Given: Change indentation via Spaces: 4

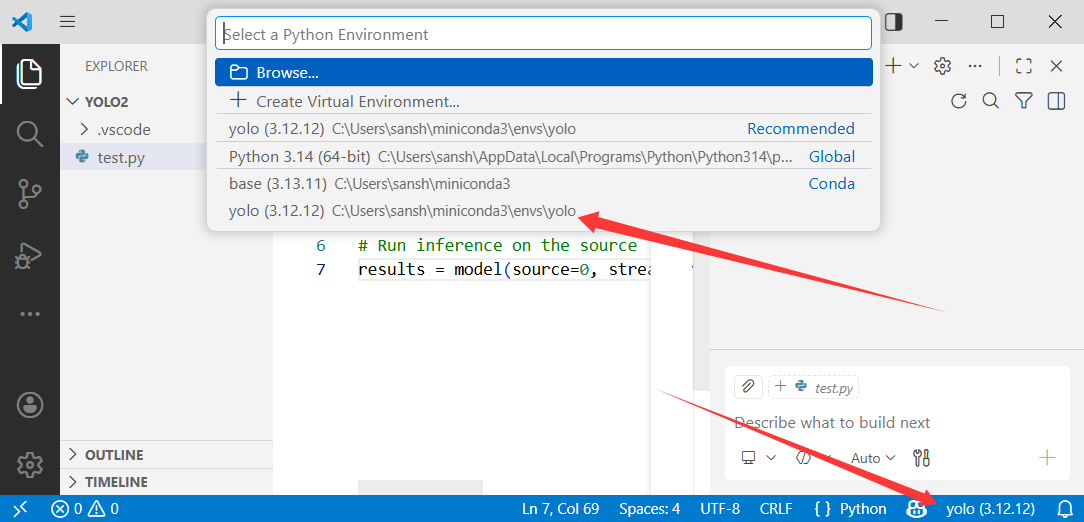Looking at the screenshot, I should (x=650, y=510).
